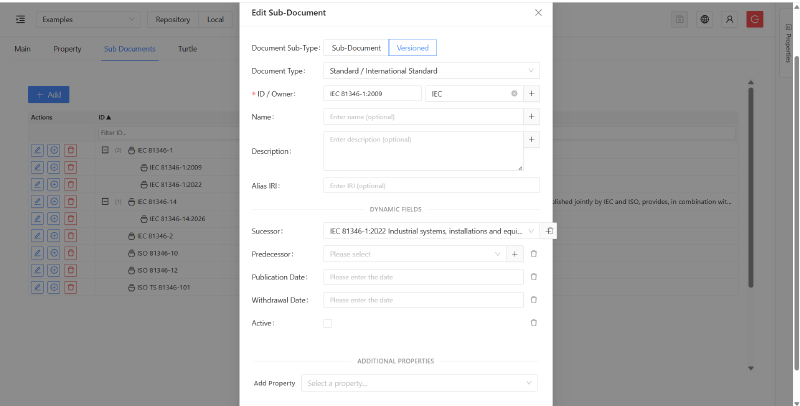The width and height of the screenshot is (800, 406).
Task: Delete the IEC 81346-14:2026 row
Action: [70, 219]
